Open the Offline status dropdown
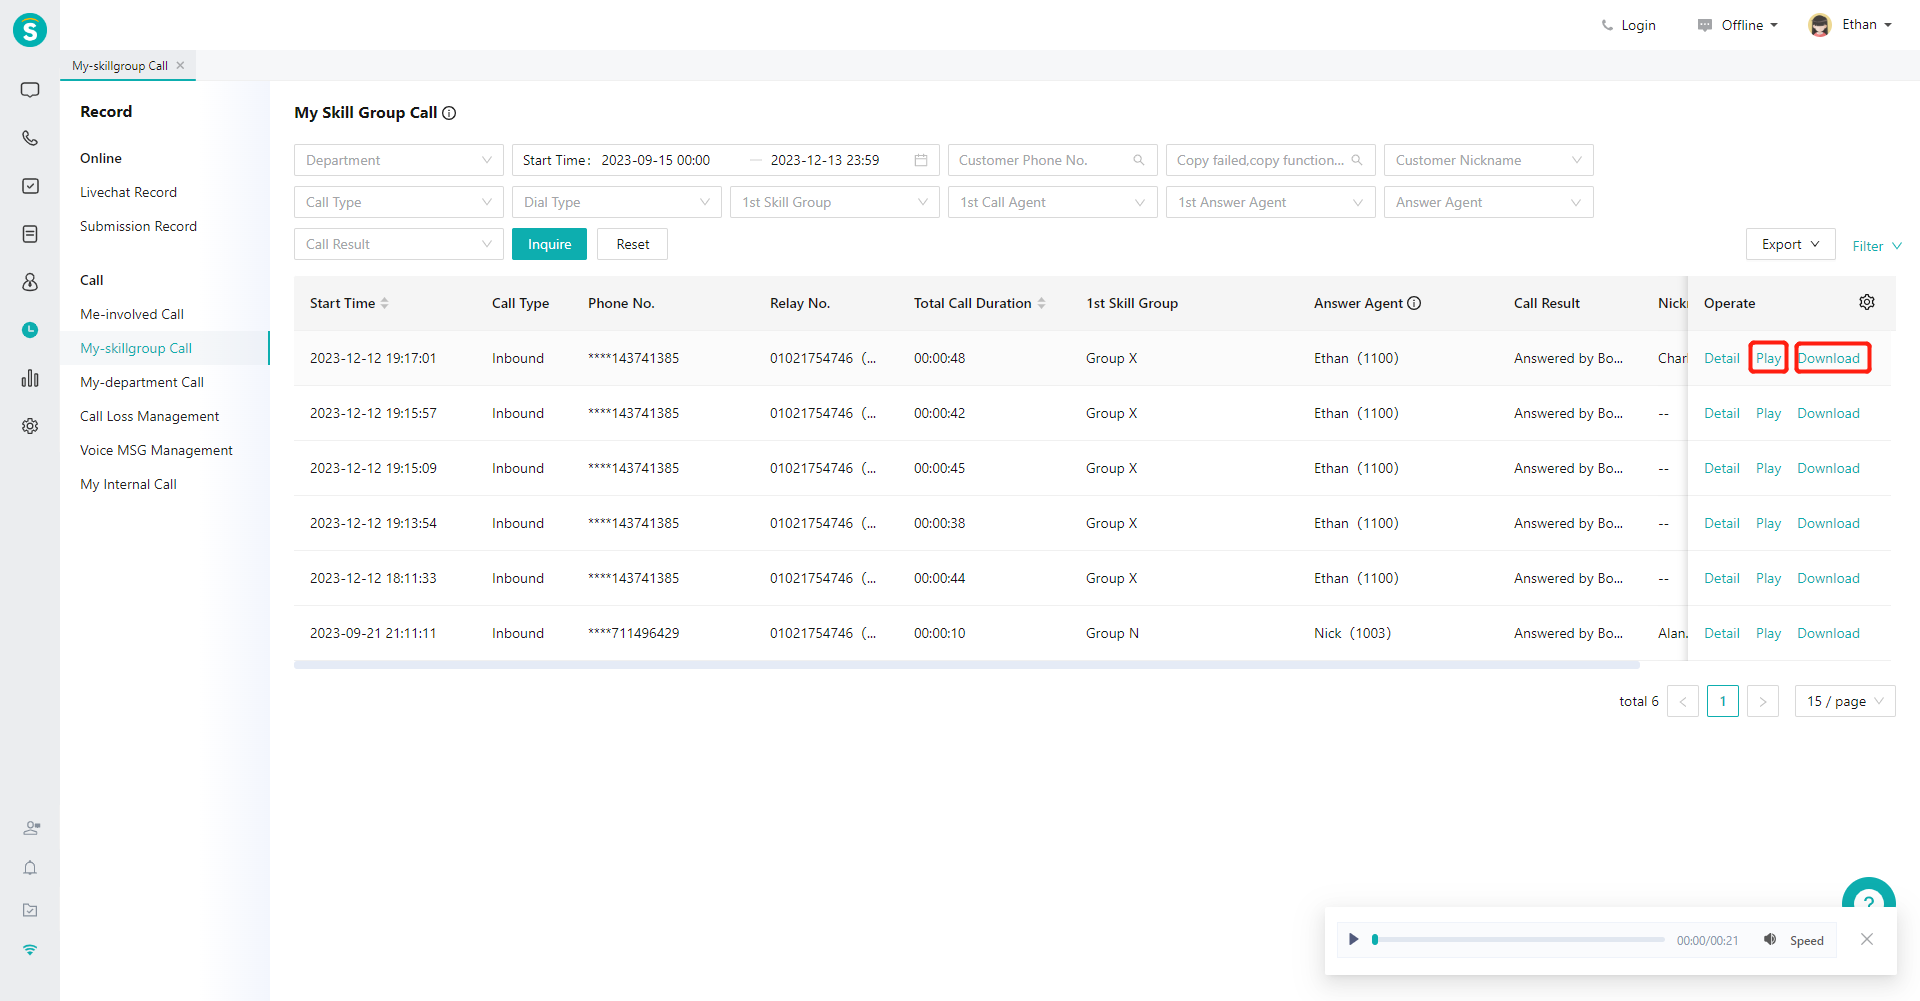The image size is (1920, 1001). pyautogui.click(x=1738, y=25)
